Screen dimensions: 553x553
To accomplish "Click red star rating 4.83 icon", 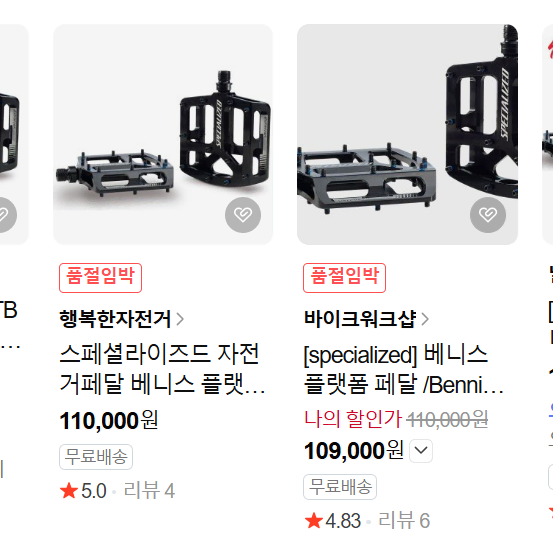I will (314, 521).
